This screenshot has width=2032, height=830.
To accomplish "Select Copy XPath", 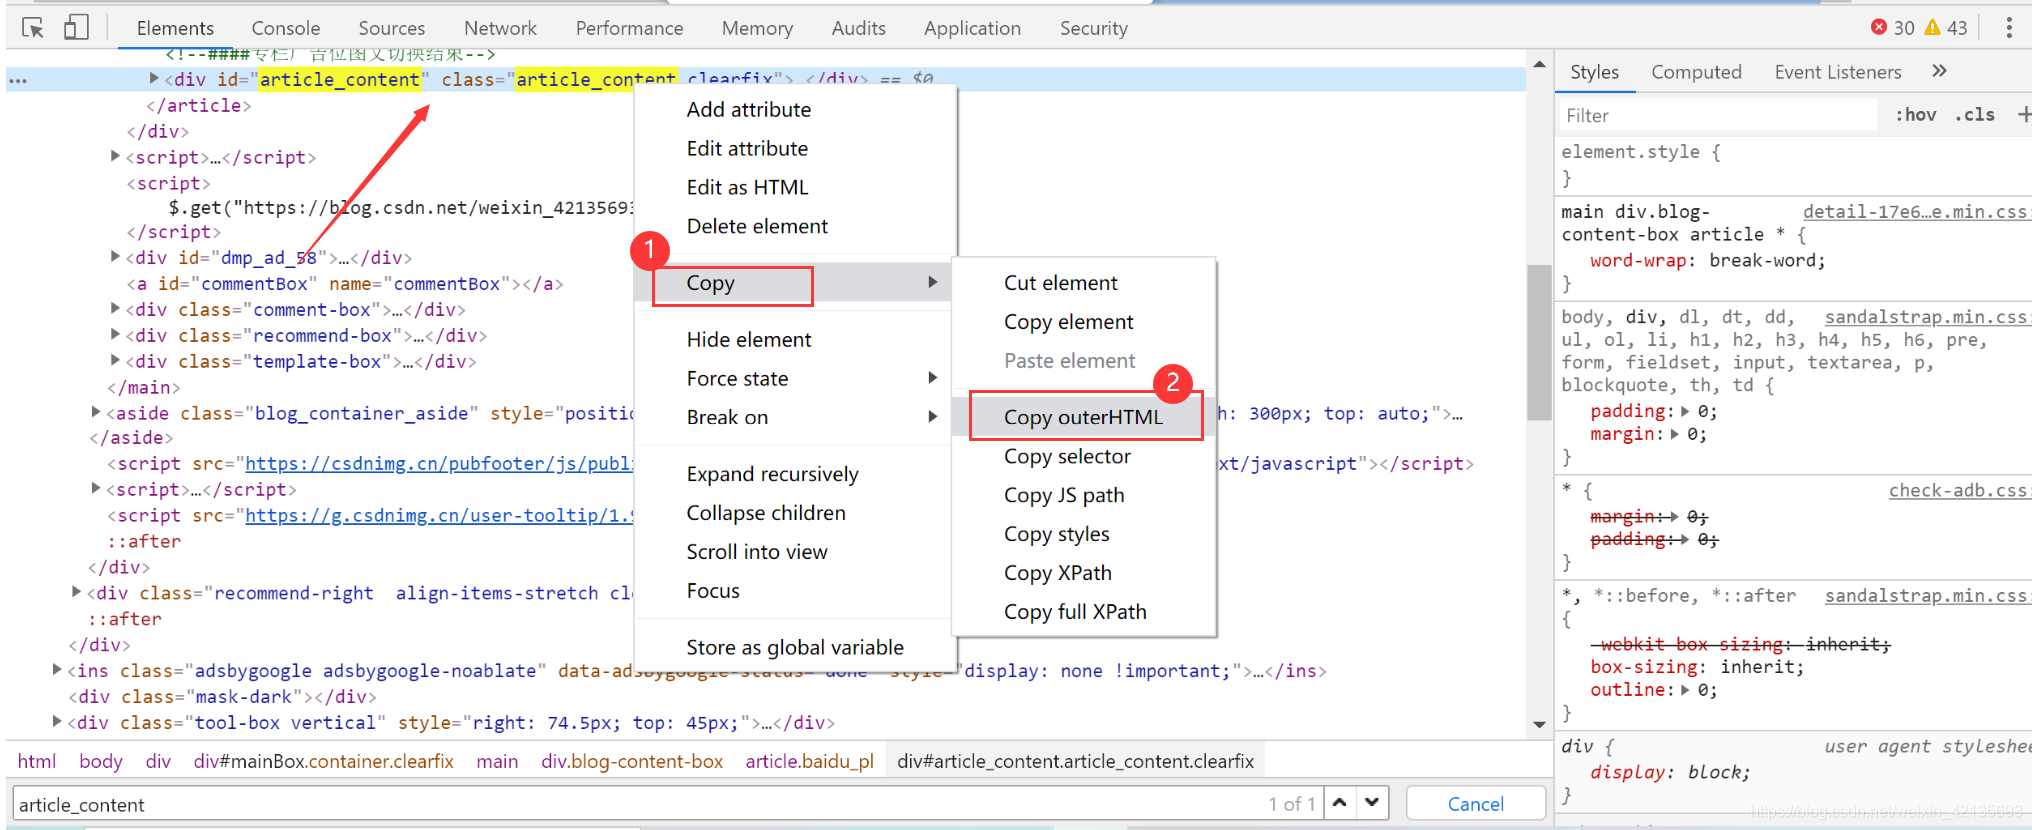I will click(1084, 574).
